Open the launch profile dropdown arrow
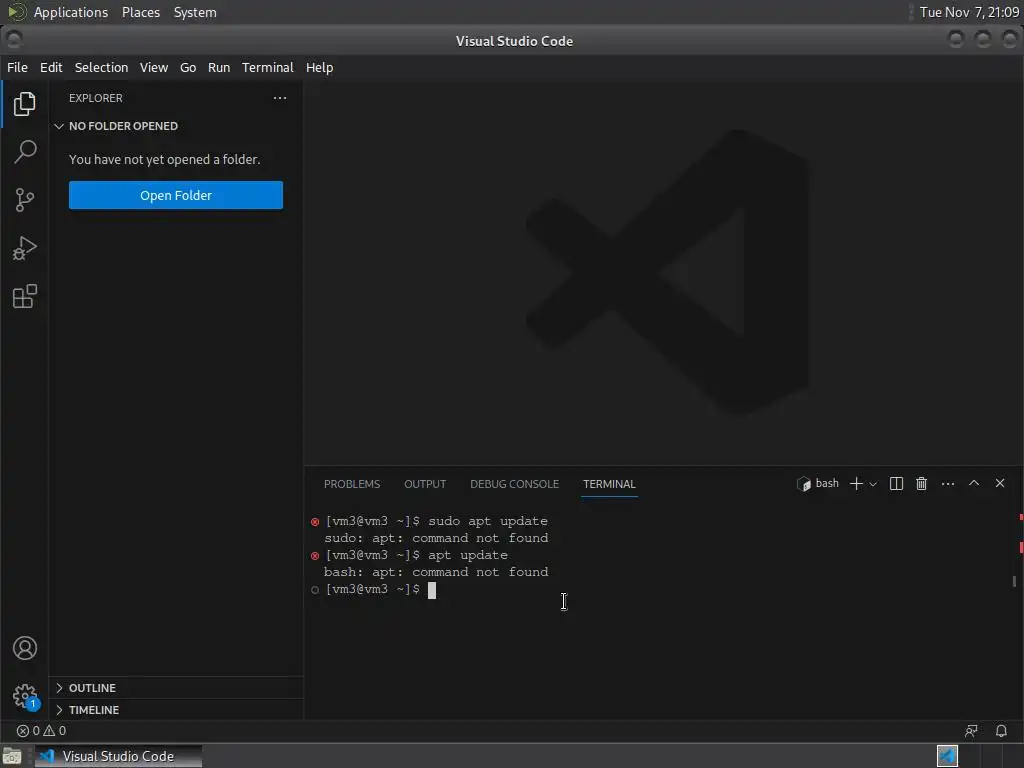 873,484
